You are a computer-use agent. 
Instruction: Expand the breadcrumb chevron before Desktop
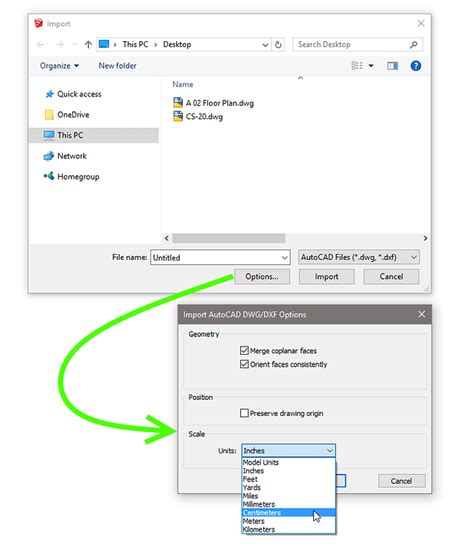point(156,45)
